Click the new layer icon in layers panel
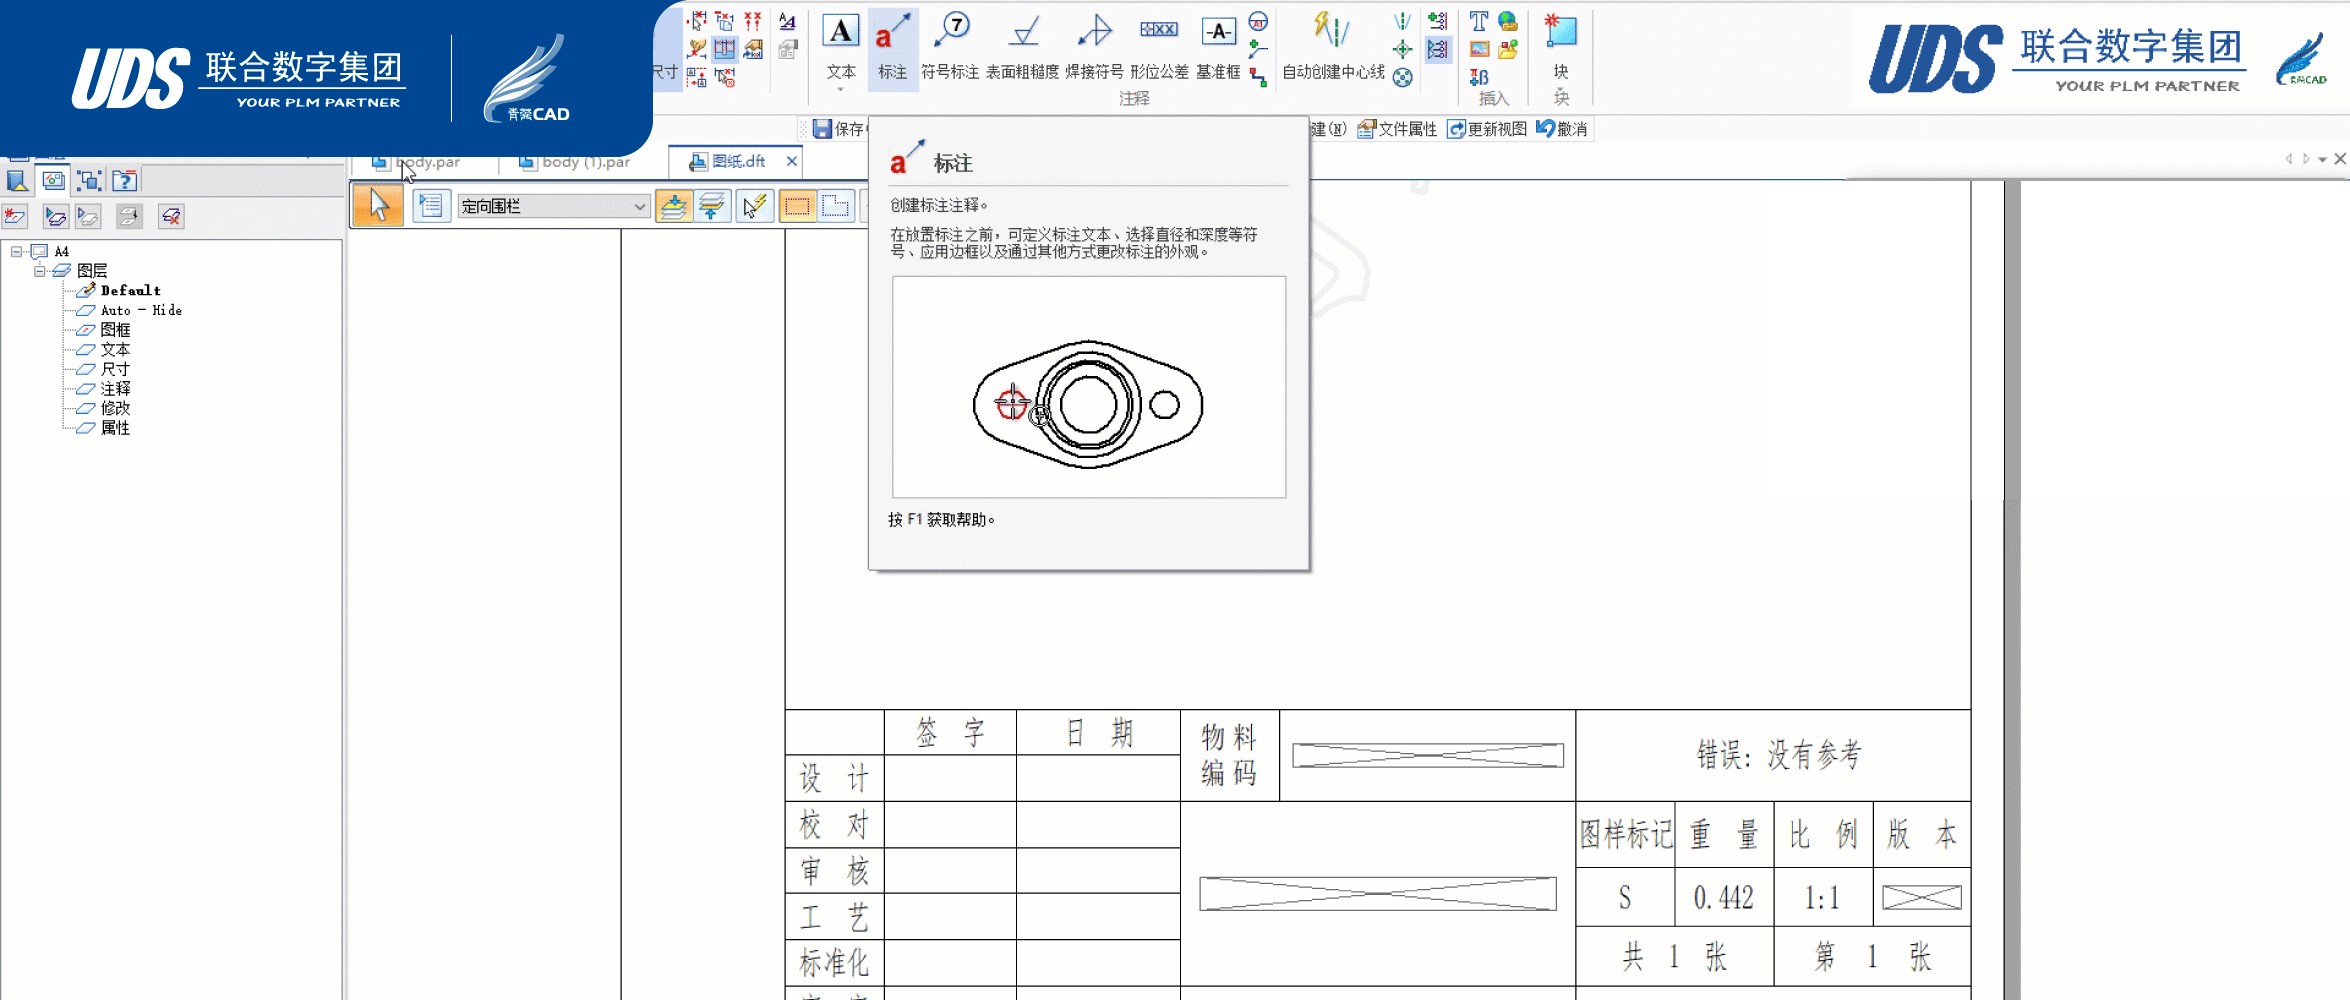Viewport: 2350px width, 1000px height. 14,216
